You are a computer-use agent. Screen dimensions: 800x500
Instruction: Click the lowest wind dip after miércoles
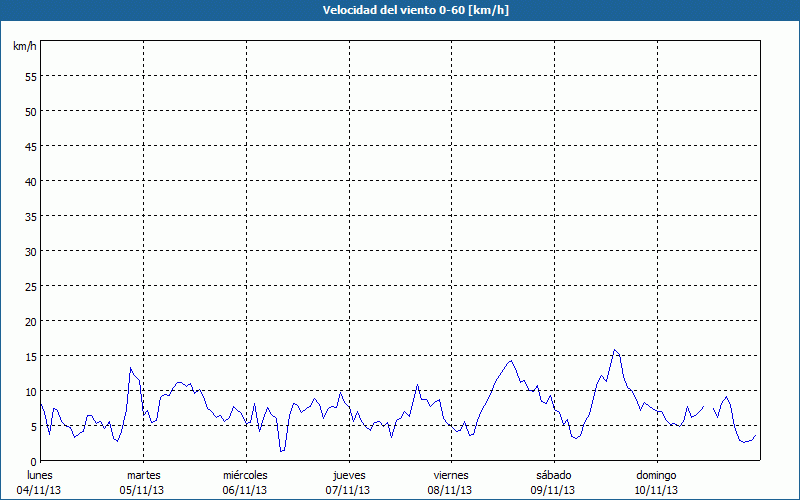coord(282,451)
